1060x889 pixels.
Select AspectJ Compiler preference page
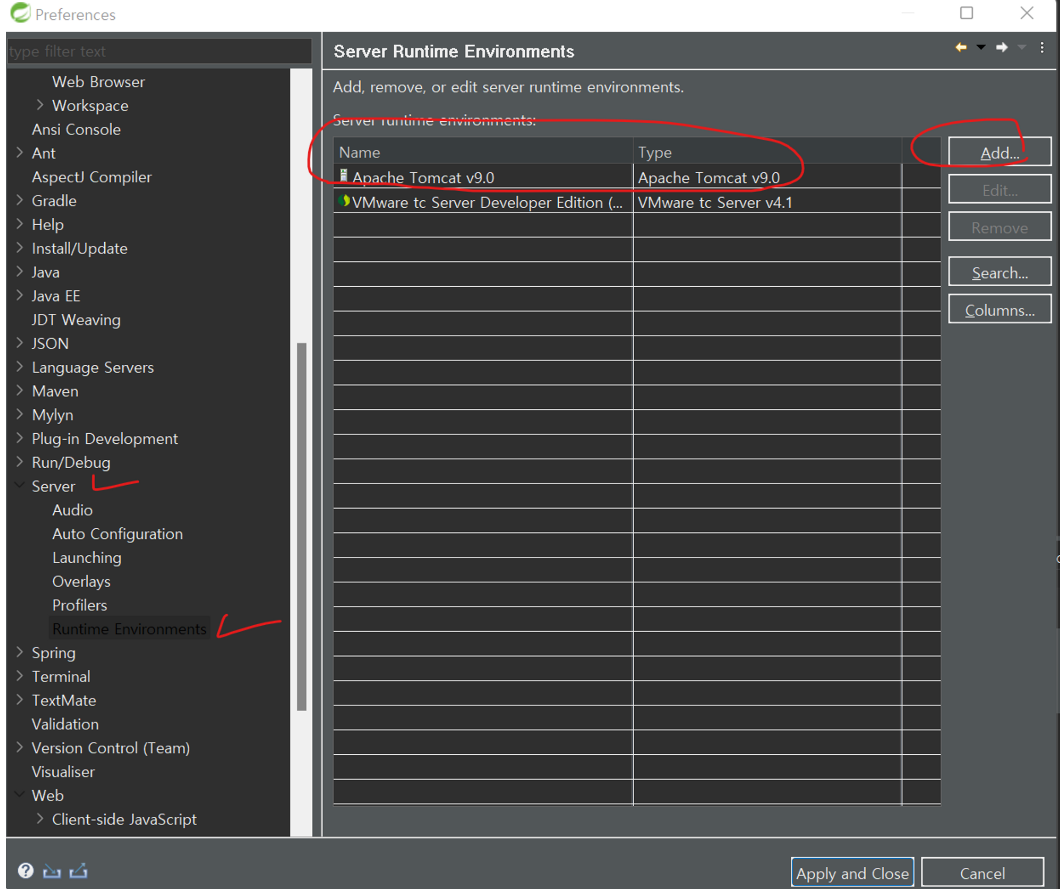coord(92,177)
